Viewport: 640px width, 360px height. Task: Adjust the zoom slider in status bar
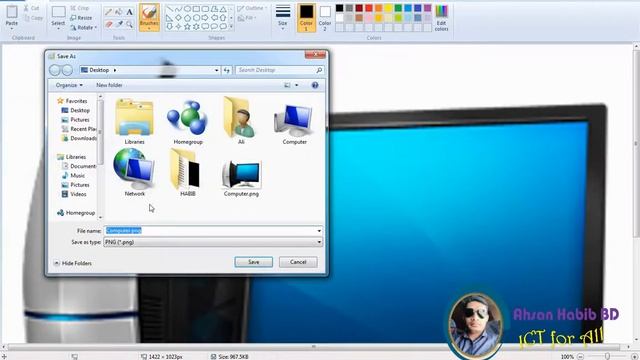click(x=607, y=356)
